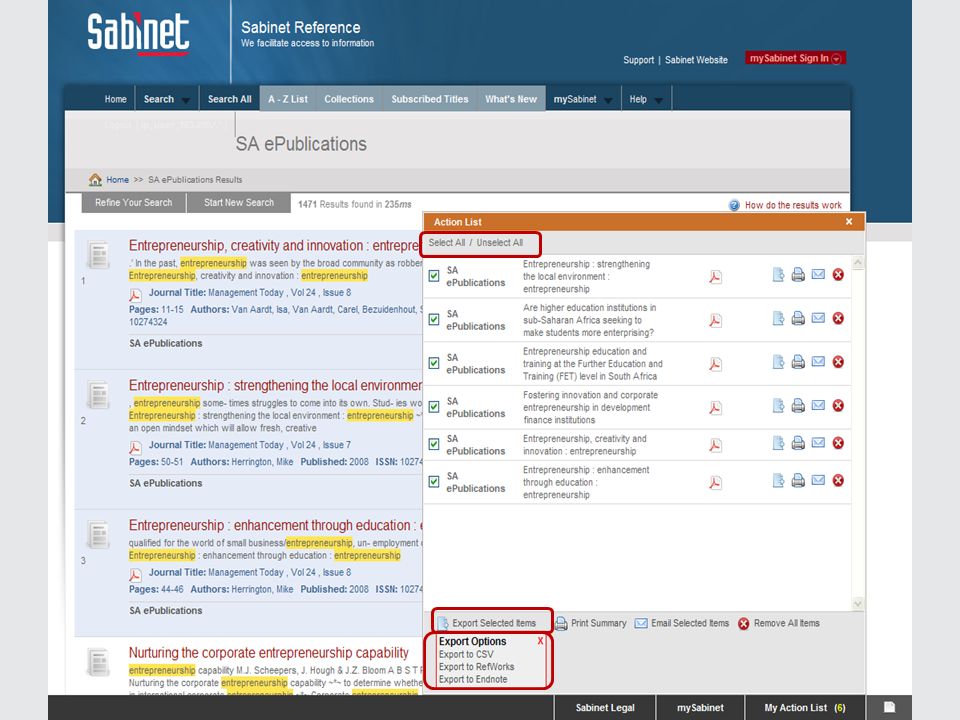960x720 pixels.
Task: Click Unselect All in Action List
Action: tap(500, 242)
